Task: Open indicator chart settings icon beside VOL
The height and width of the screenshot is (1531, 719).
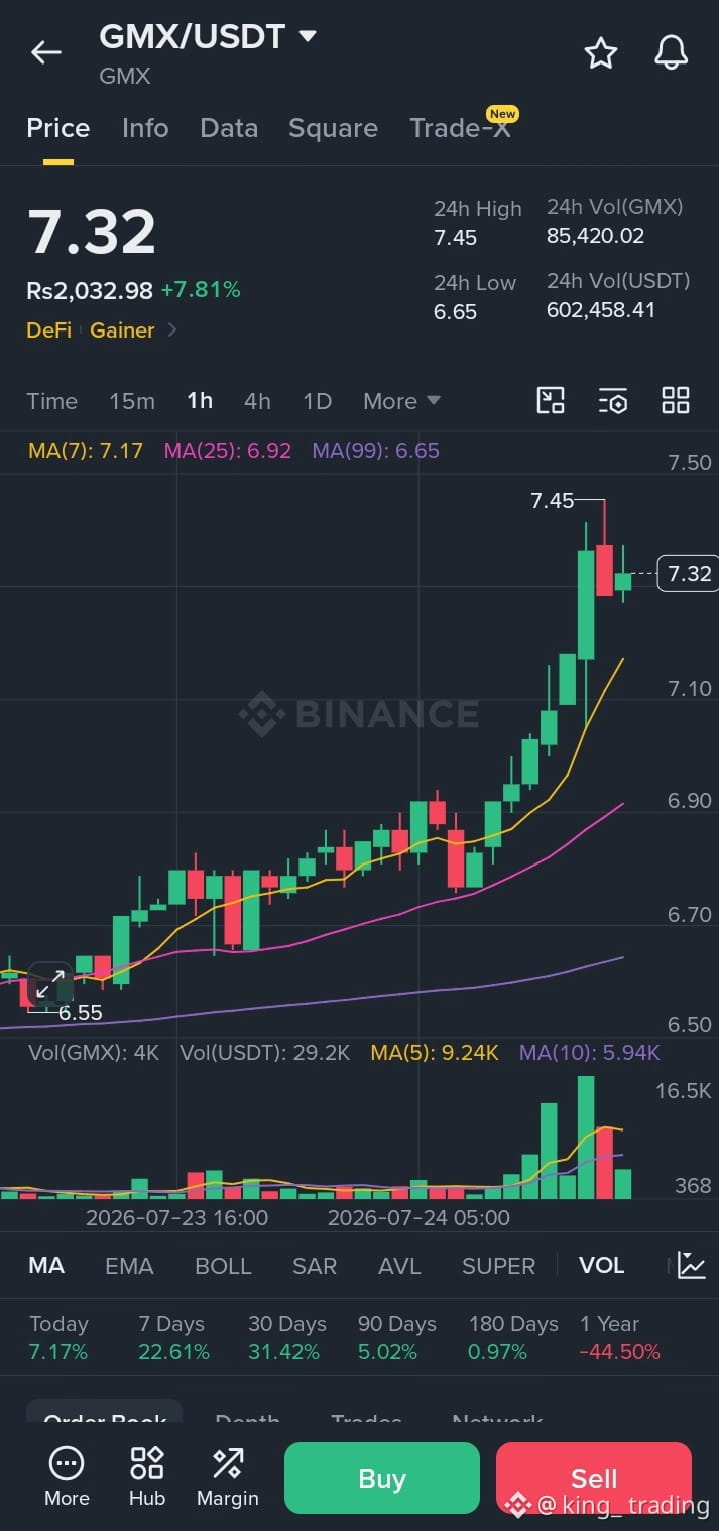Action: [x=691, y=1265]
